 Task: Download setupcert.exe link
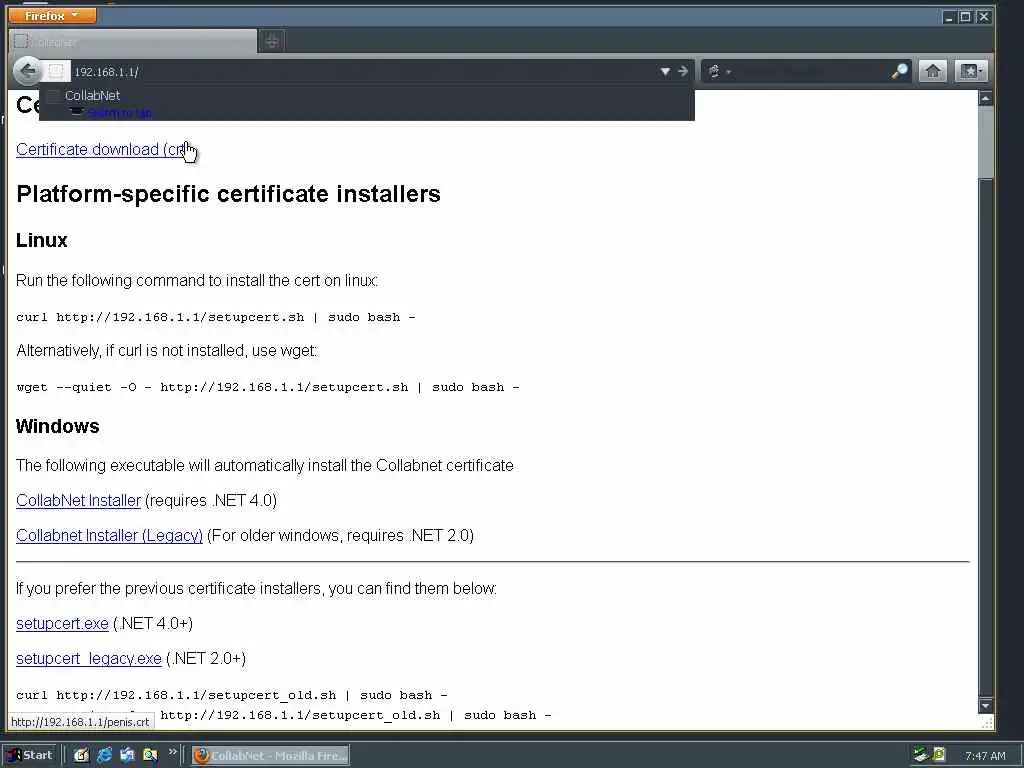tap(62, 624)
